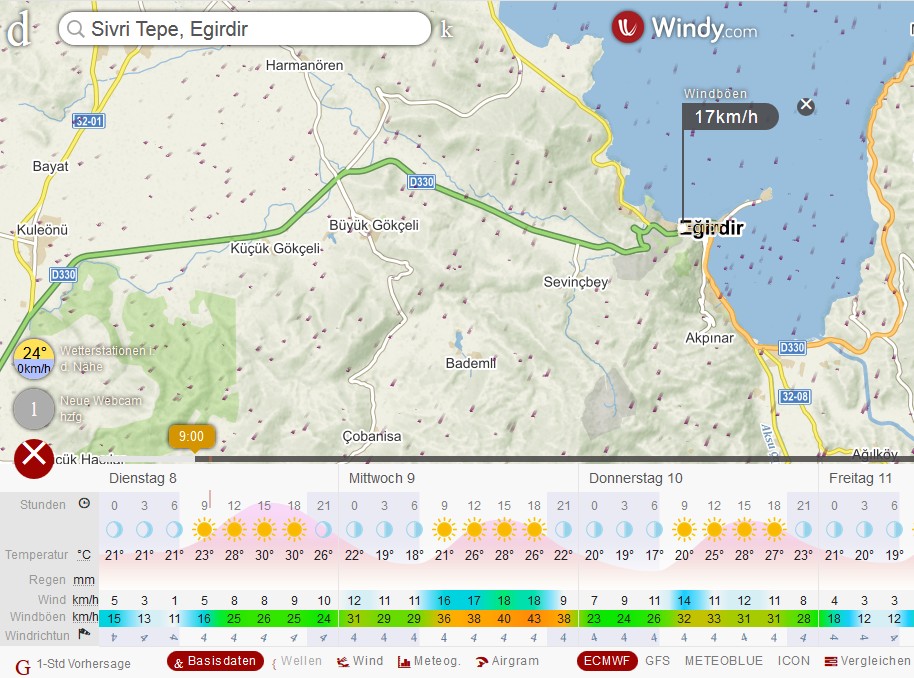Image resolution: width=914 pixels, height=678 pixels.
Task: Switch the forecast model to GFS
Action: [659, 661]
